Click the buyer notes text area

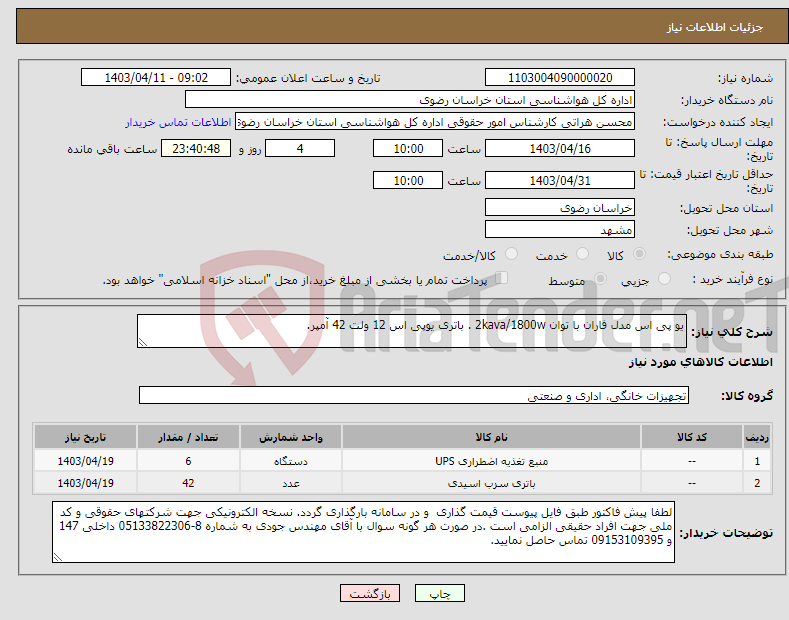tap(363, 532)
